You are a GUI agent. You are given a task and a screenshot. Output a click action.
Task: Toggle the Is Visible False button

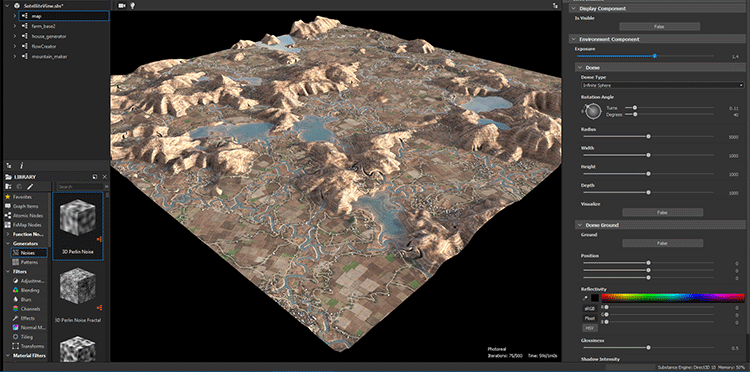click(659, 27)
